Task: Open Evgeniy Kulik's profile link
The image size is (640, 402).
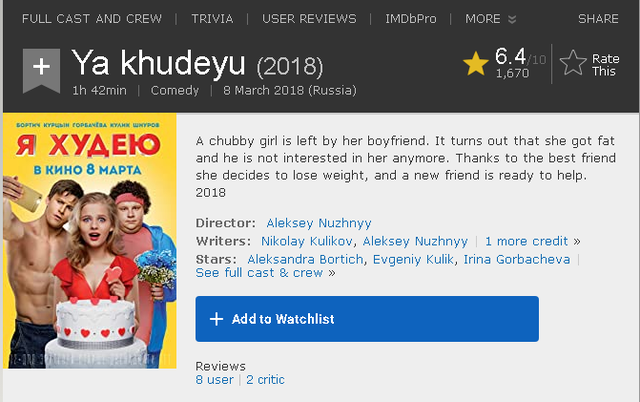Action: click(413, 259)
